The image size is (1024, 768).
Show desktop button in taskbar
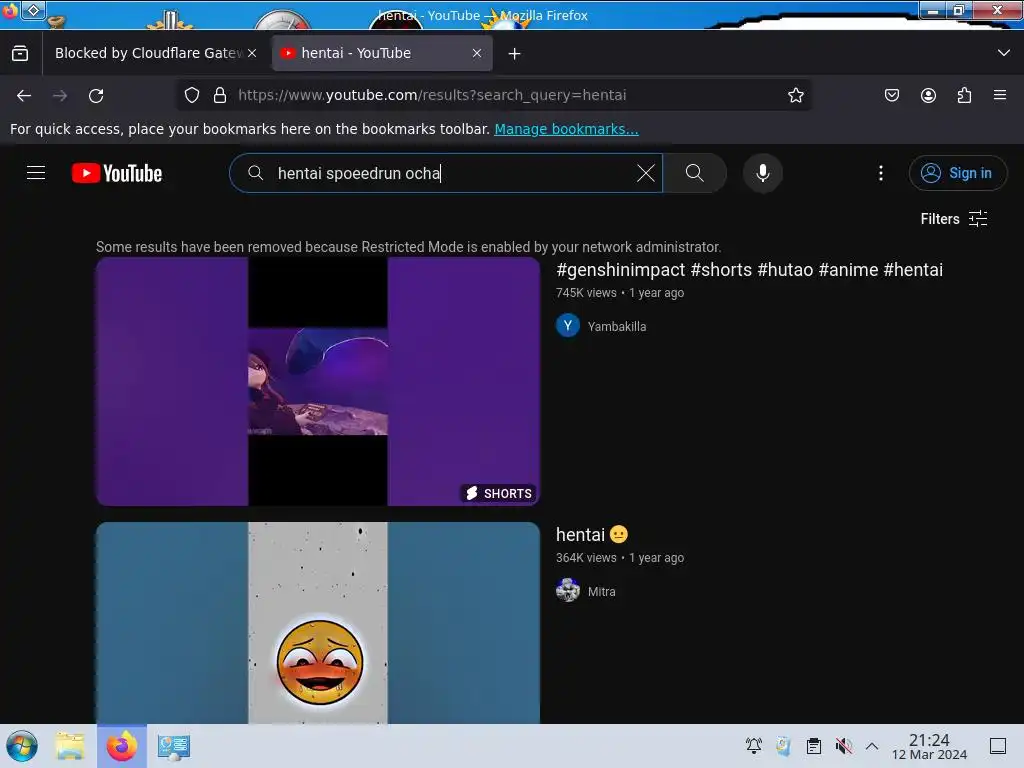(x=998, y=746)
